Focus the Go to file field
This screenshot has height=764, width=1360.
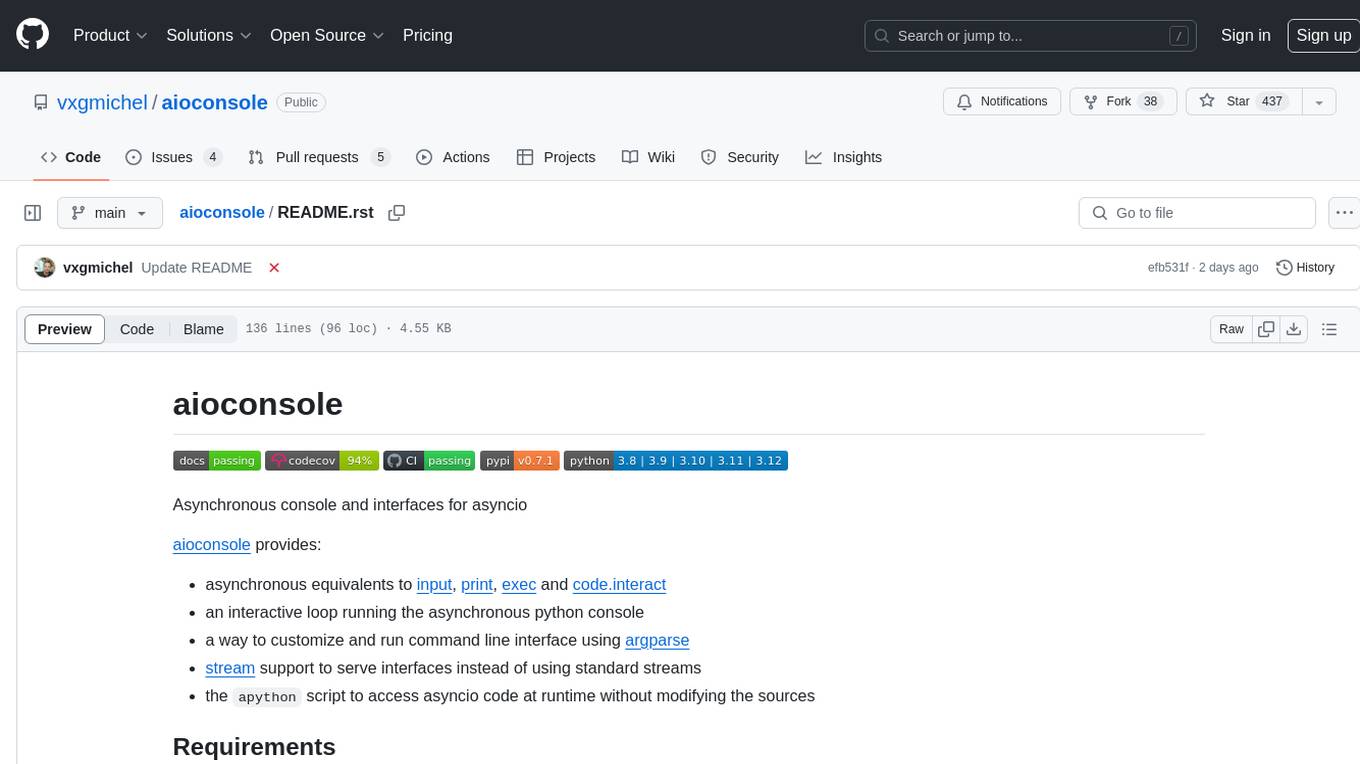tap(1197, 213)
